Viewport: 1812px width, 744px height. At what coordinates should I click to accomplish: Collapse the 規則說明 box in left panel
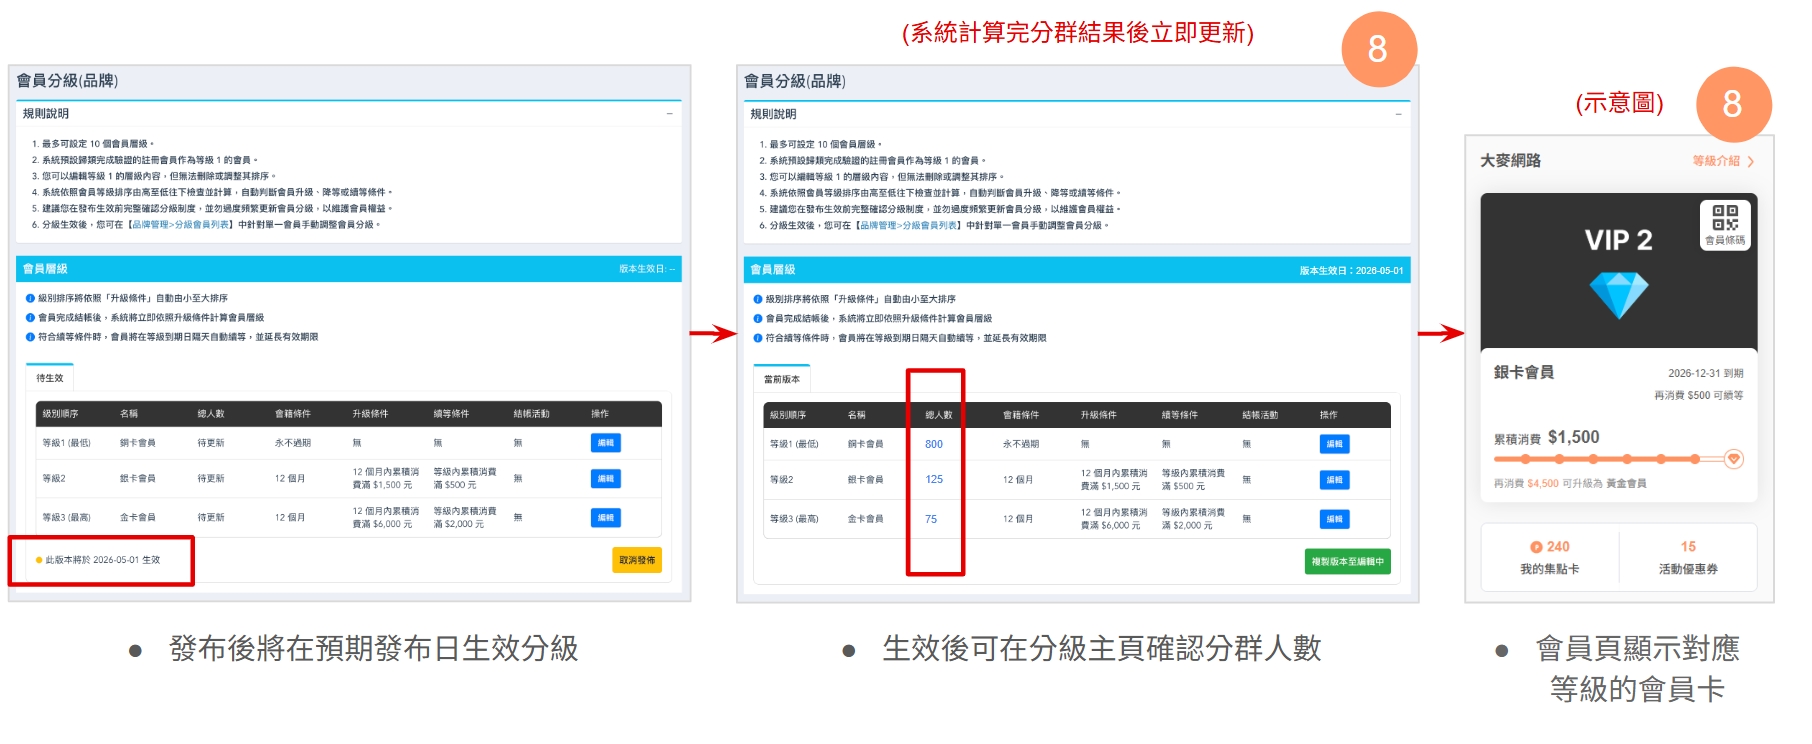tap(669, 114)
